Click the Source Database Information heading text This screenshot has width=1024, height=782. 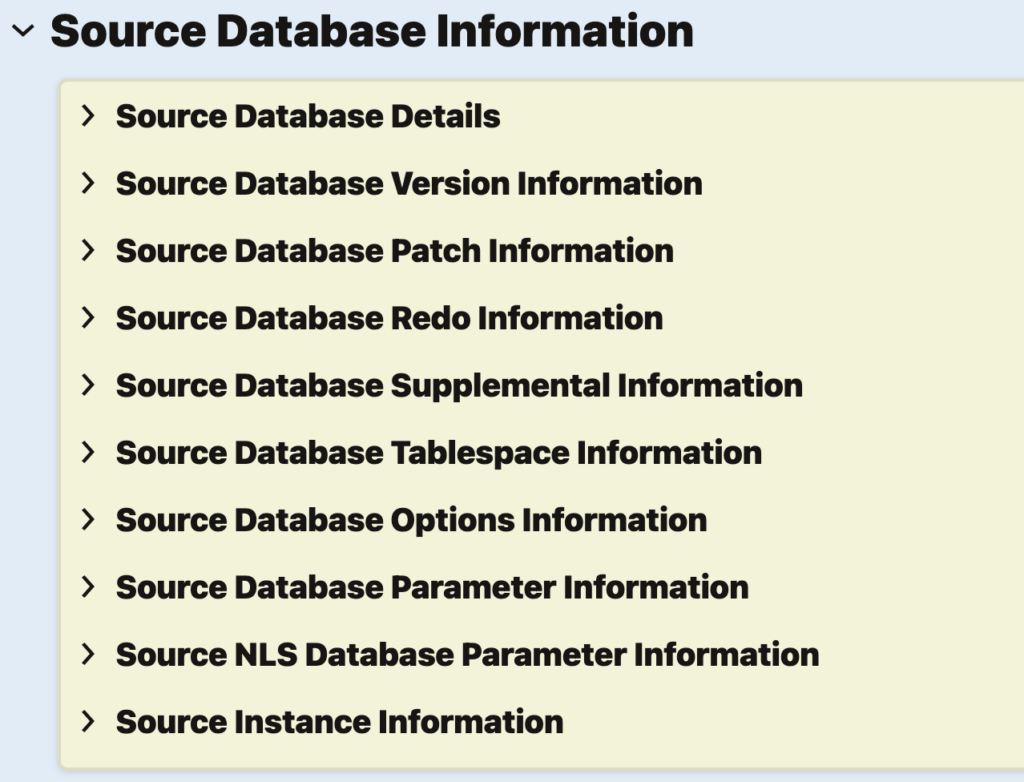tap(371, 31)
